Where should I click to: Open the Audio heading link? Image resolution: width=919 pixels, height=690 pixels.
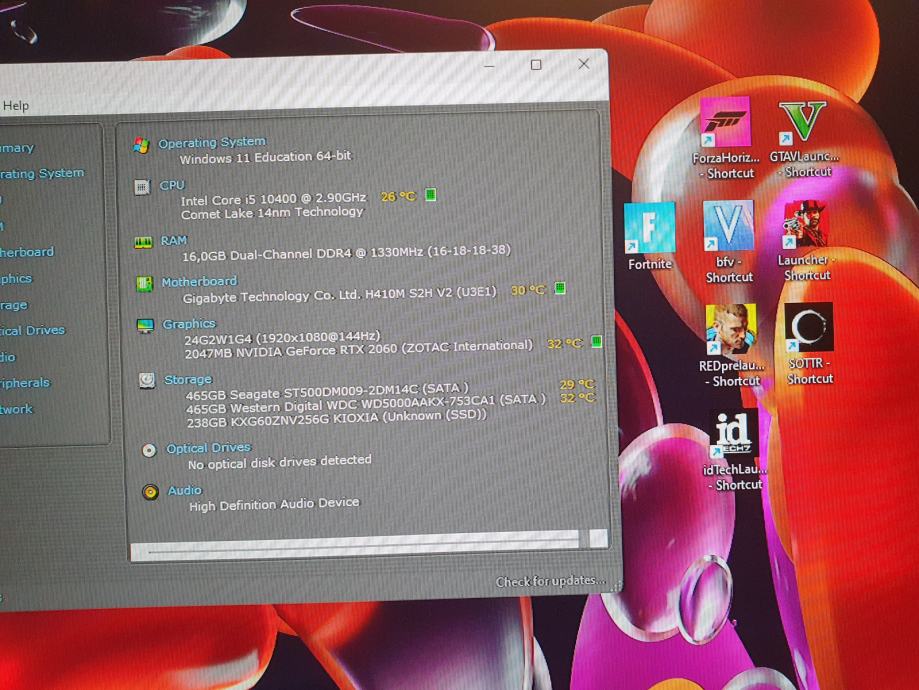[x=185, y=490]
